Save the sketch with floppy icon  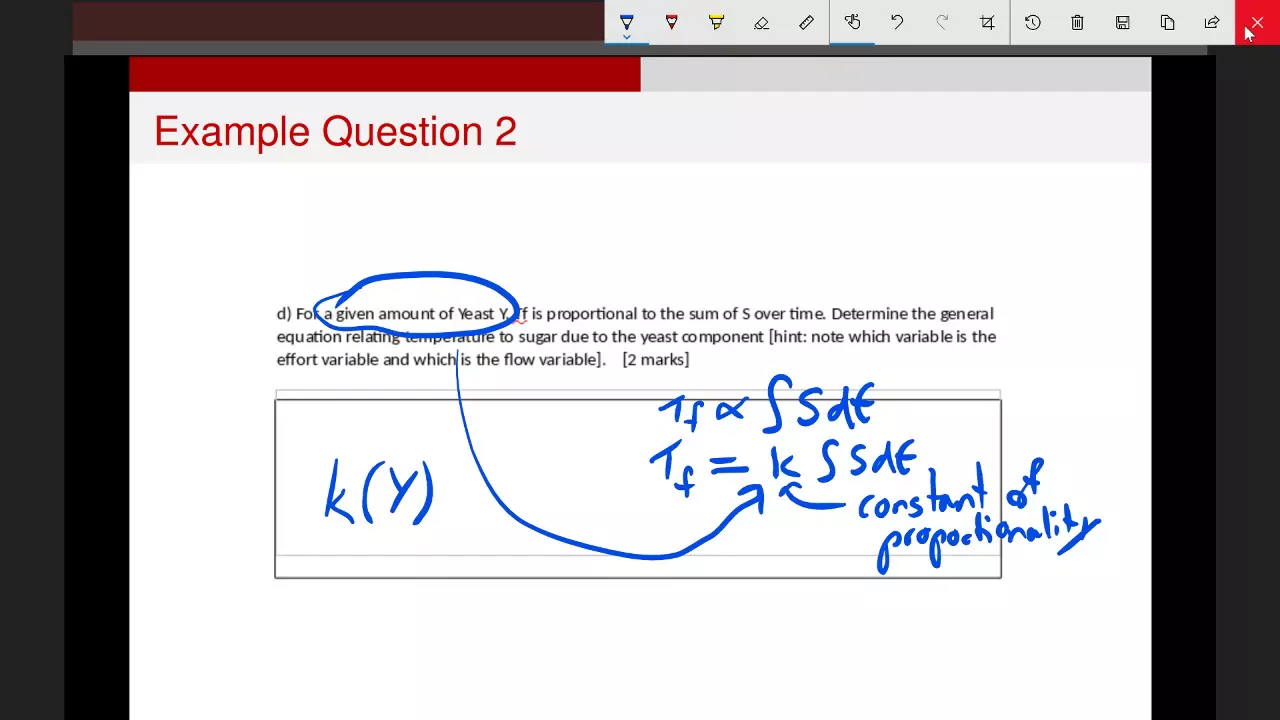(1123, 22)
